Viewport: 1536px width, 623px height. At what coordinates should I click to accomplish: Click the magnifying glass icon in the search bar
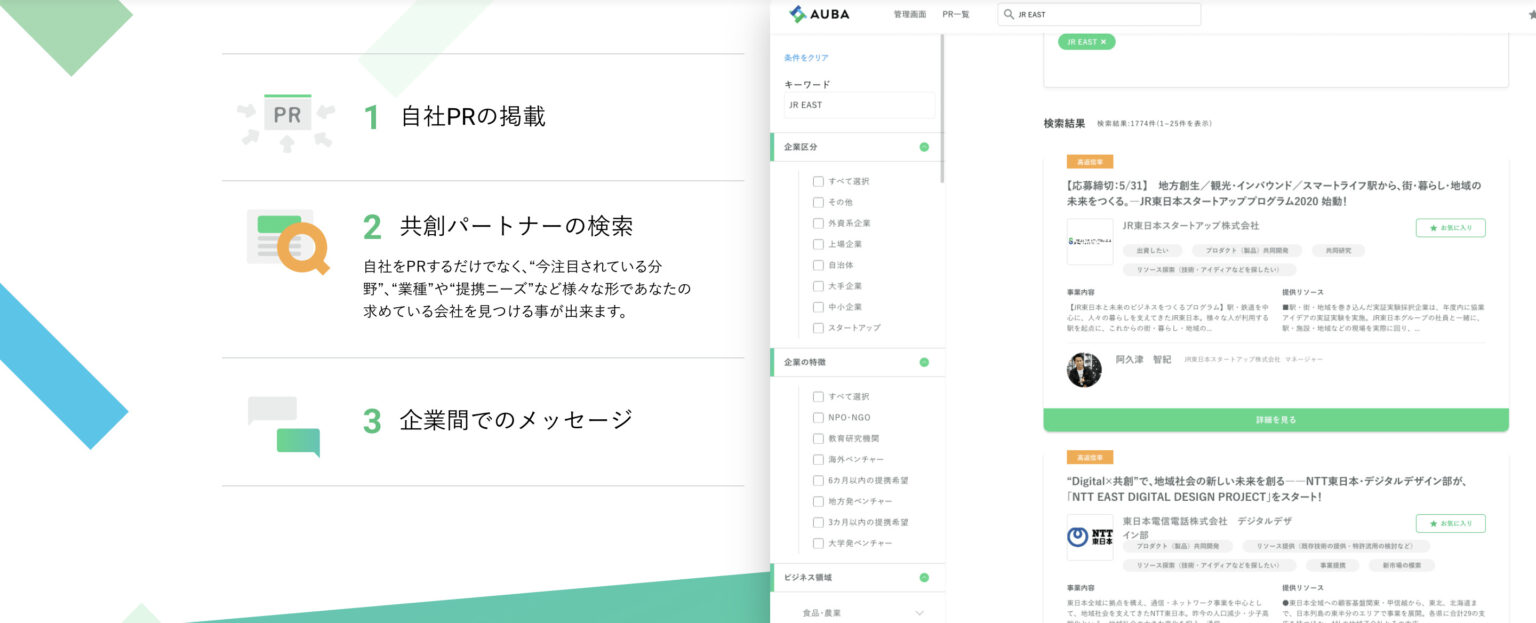[x=1008, y=14]
